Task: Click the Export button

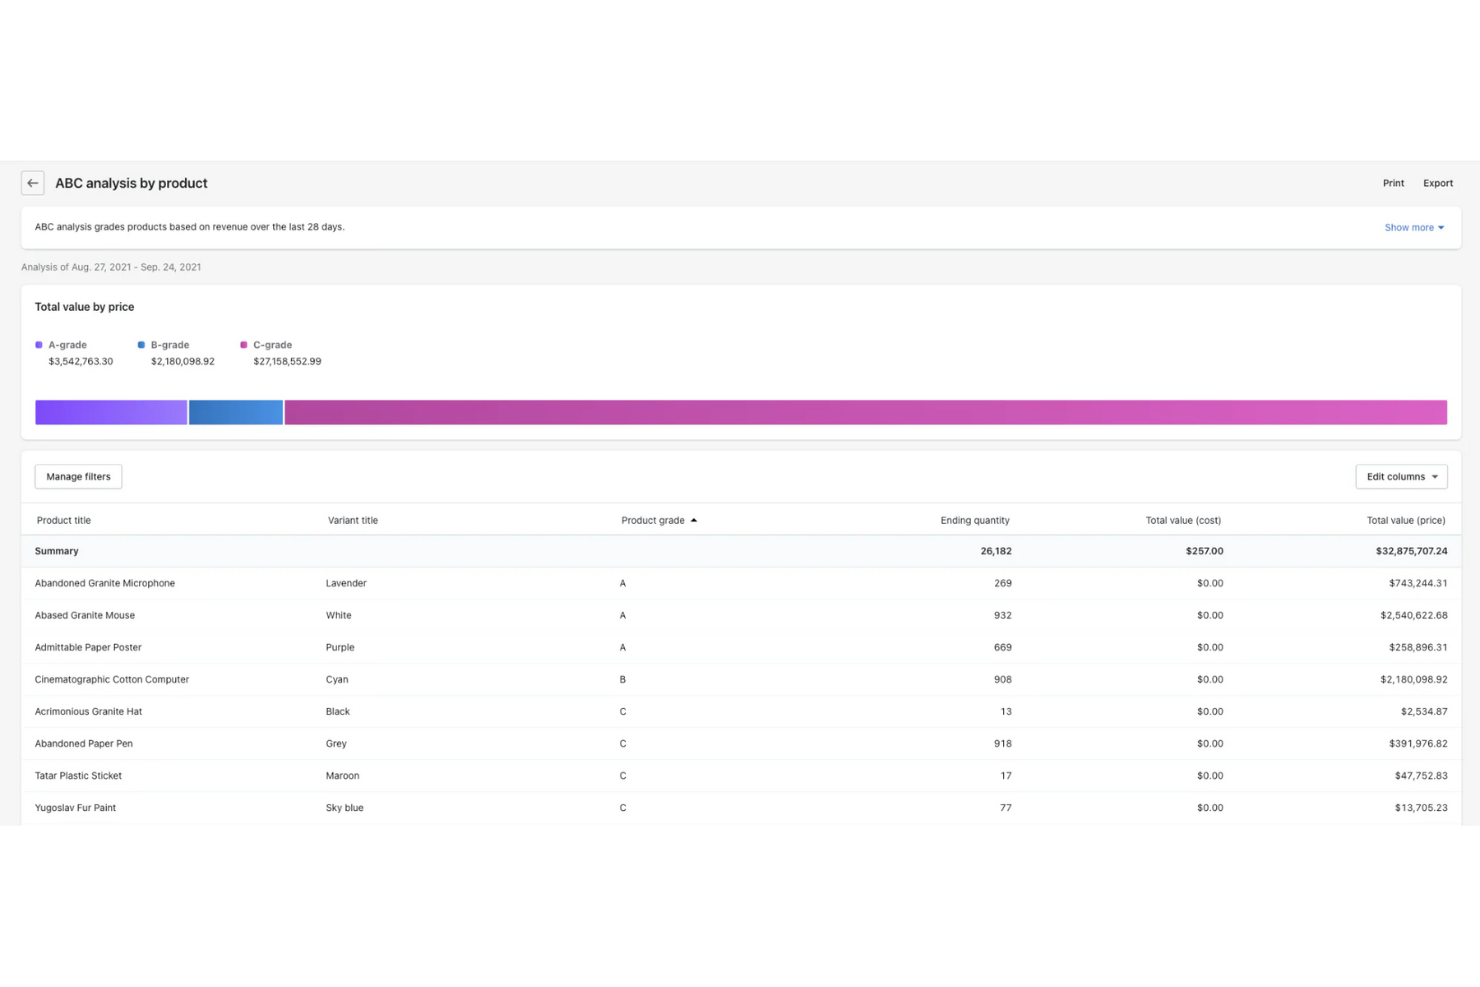Action: click(x=1438, y=183)
